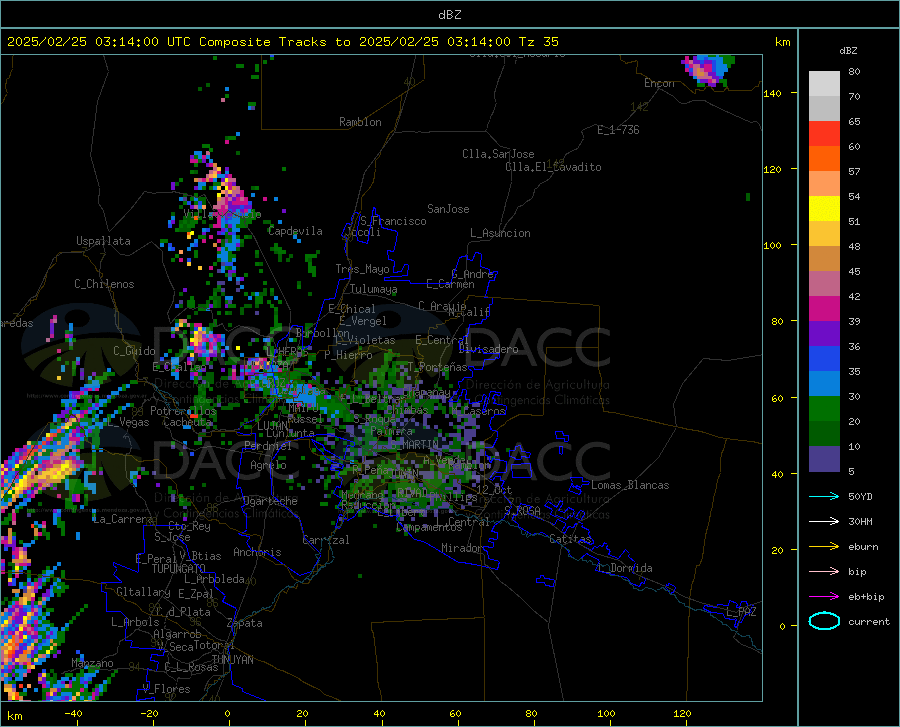Screen dimensions: 900x727
Task: Click the 'Ramblon' map label
Action: 360,122
